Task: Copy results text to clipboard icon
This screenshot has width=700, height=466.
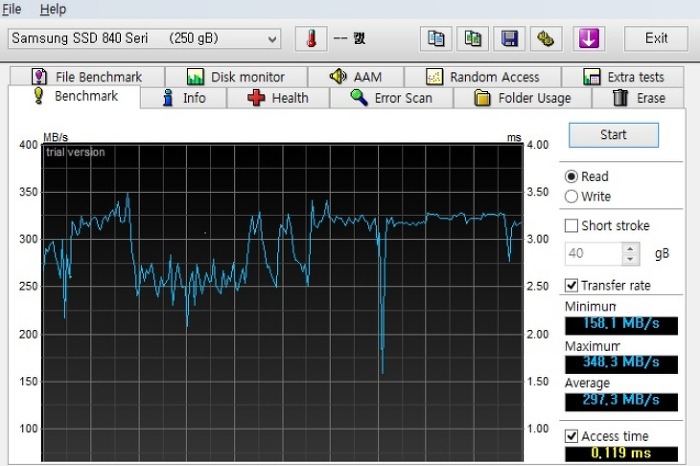Action: coord(436,39)
